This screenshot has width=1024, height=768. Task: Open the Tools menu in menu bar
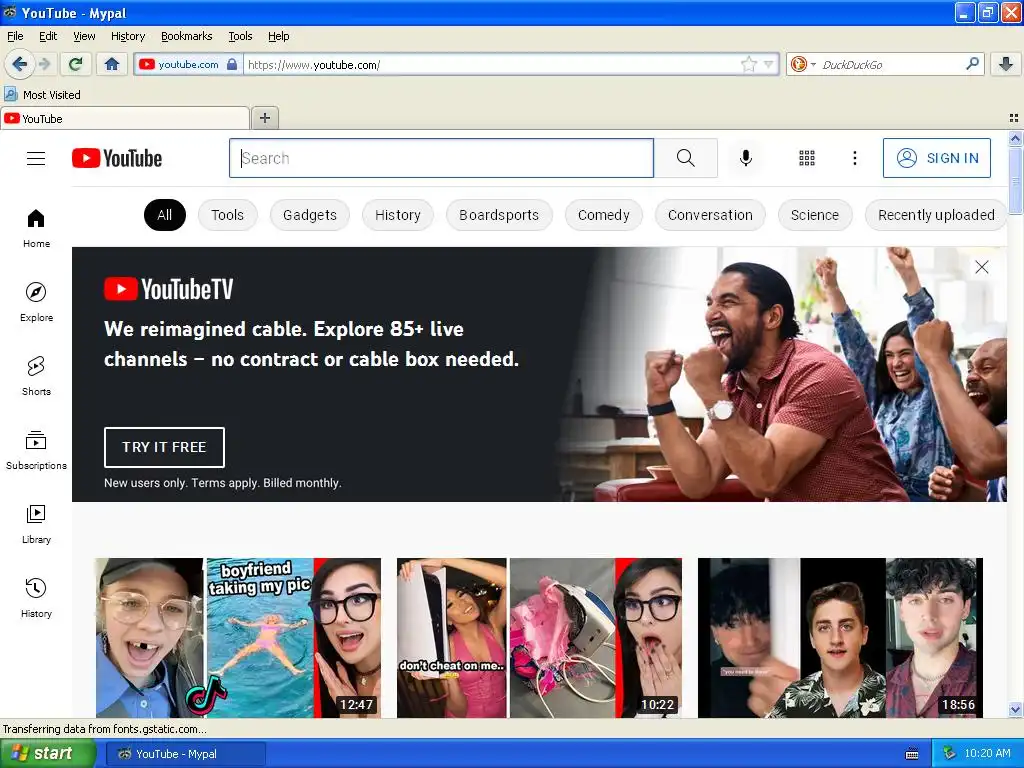(240, 36)
